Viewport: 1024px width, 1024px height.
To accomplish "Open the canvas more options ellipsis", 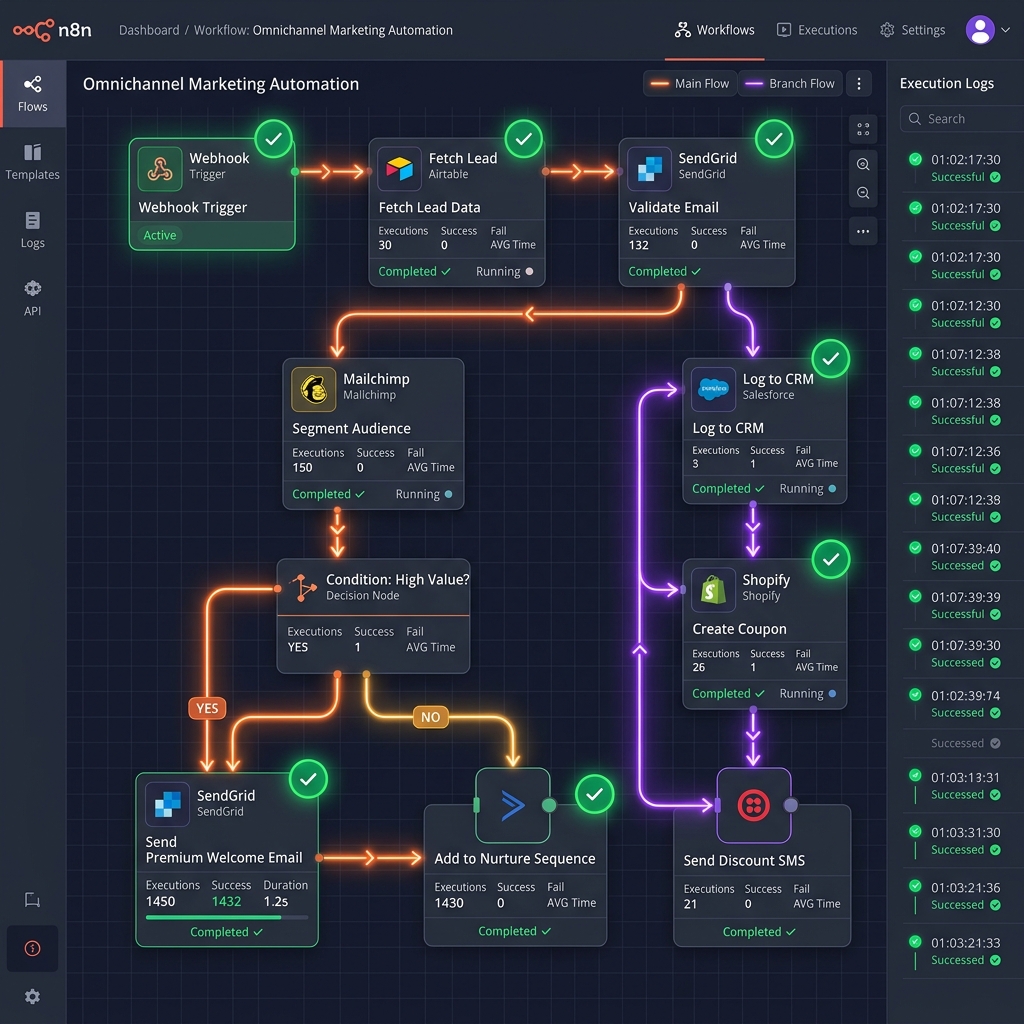I will 863,231.
